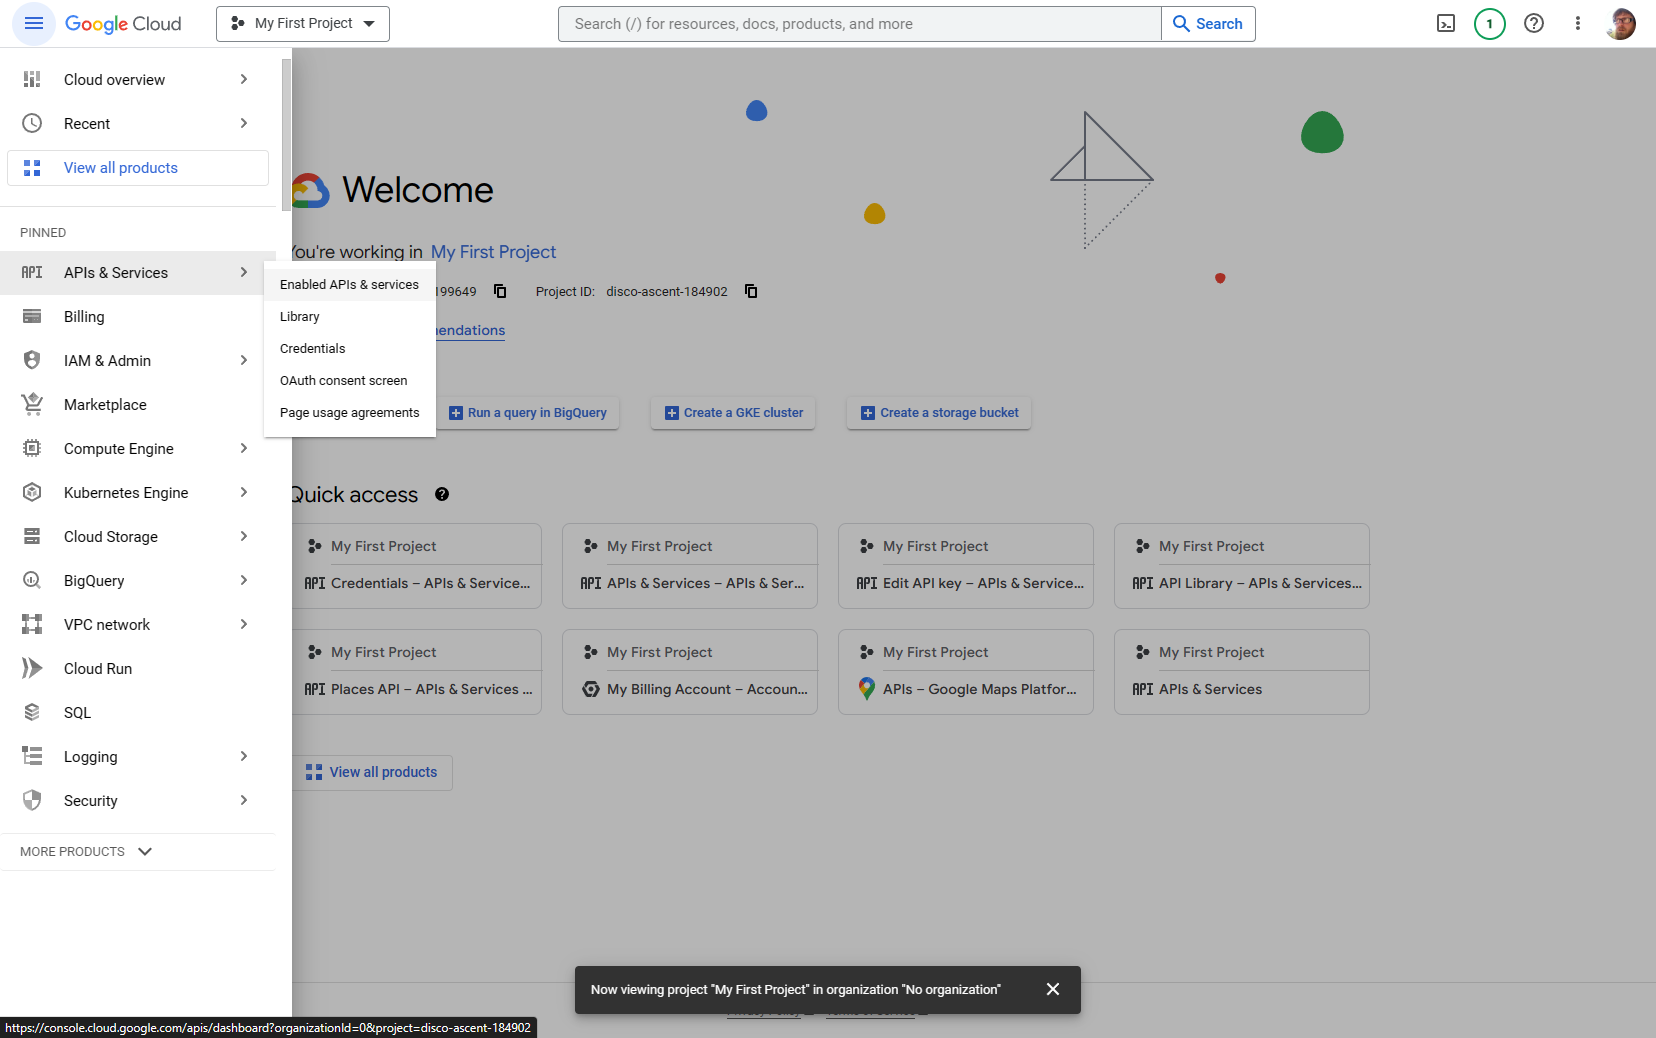Click the SQL layers icon

point(32,712)
